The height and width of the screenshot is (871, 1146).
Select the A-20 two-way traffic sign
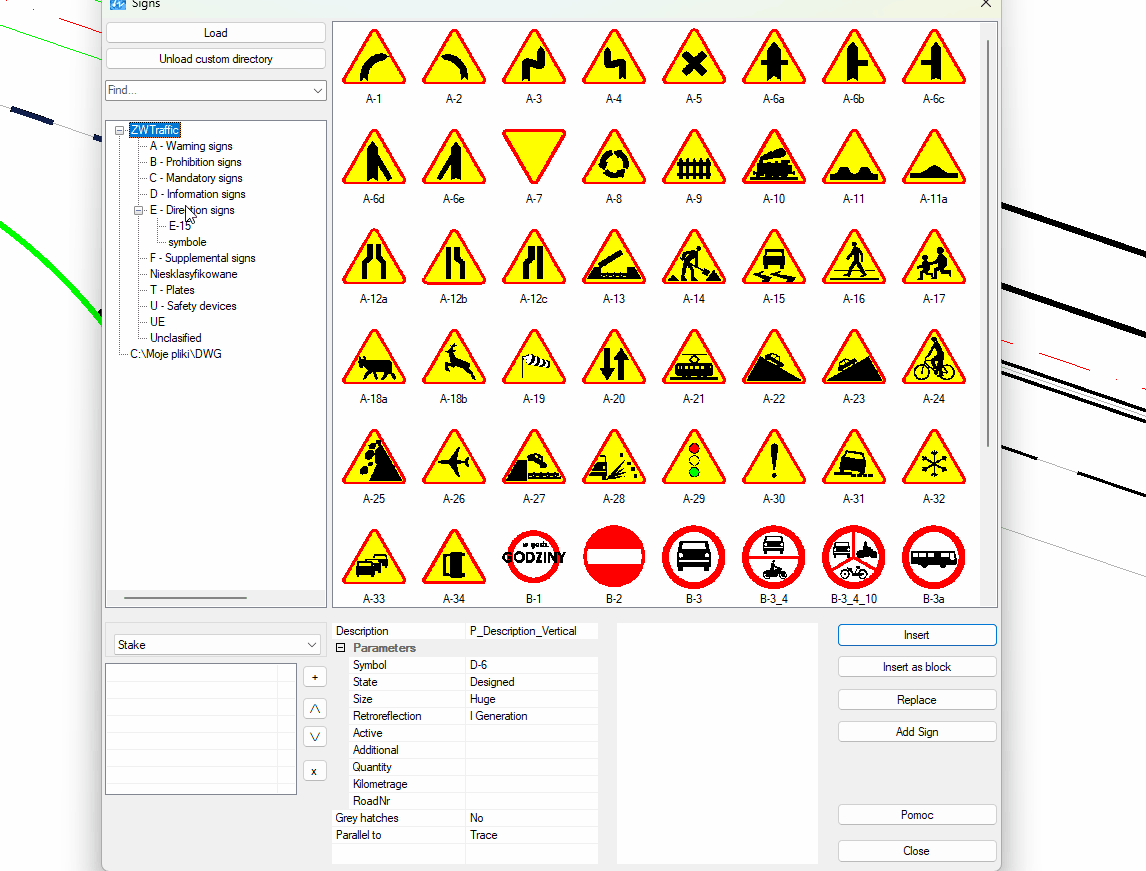(614, 357)
